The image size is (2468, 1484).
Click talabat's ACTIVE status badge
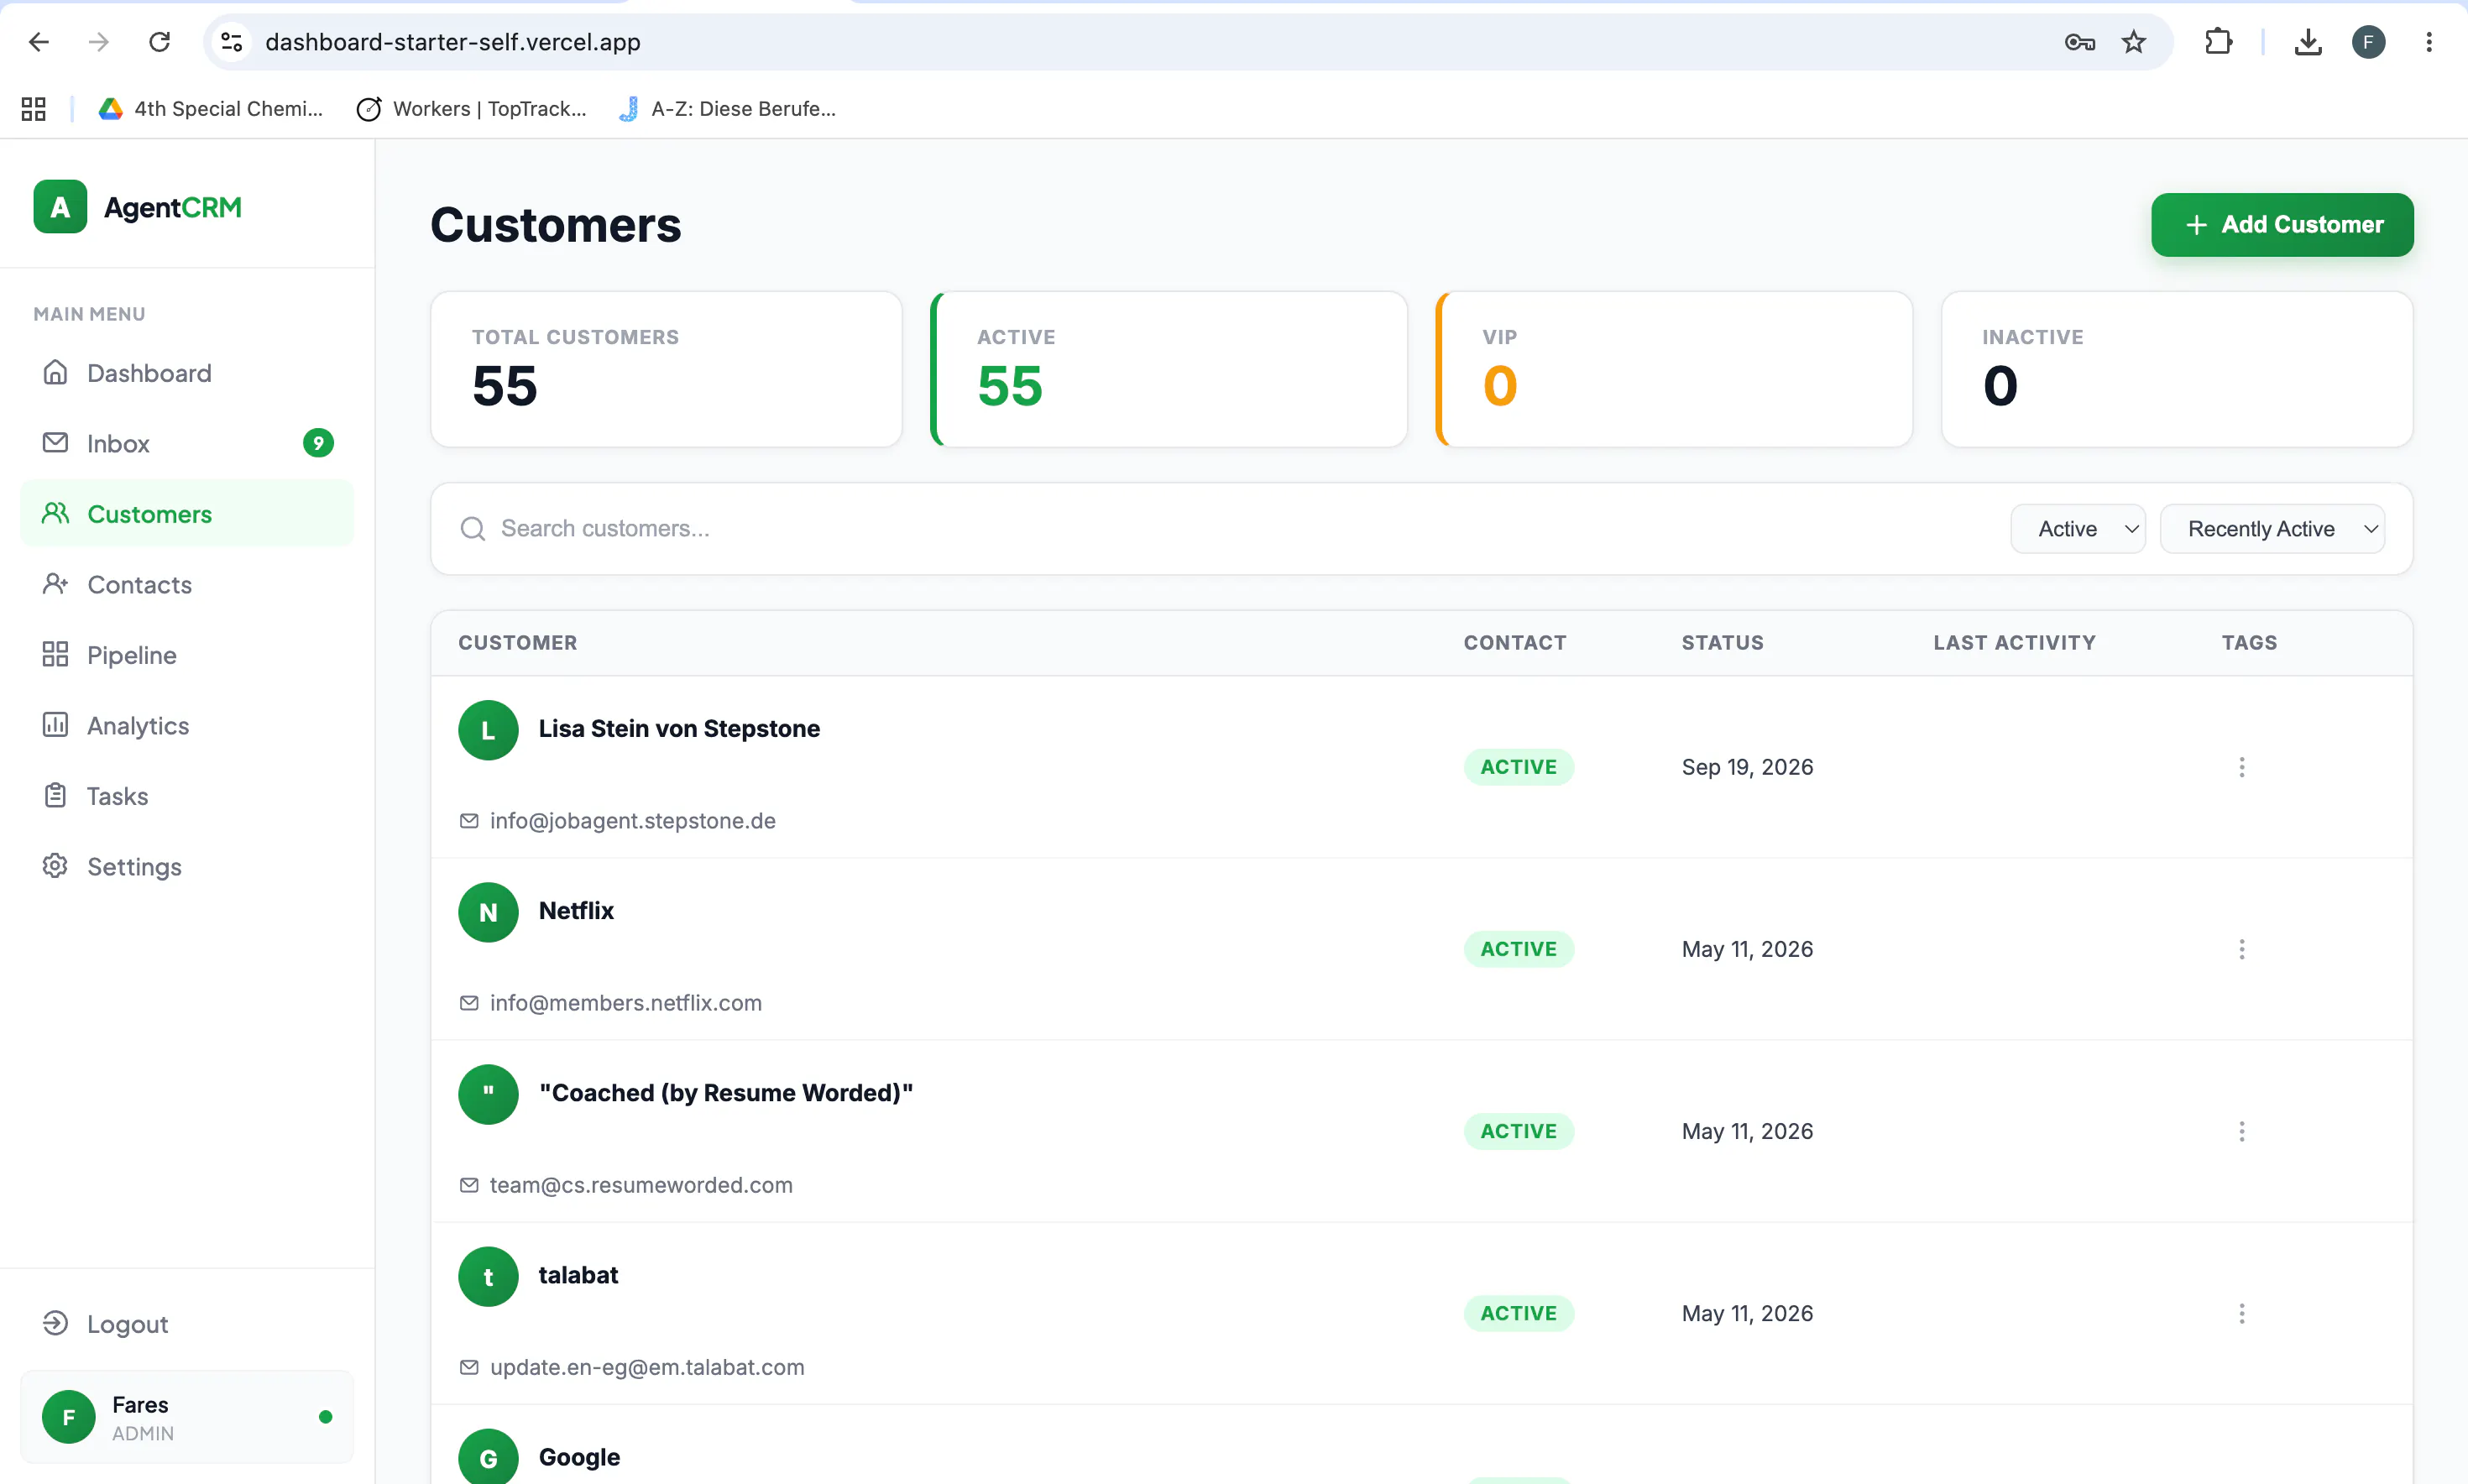(1518, 1313)
